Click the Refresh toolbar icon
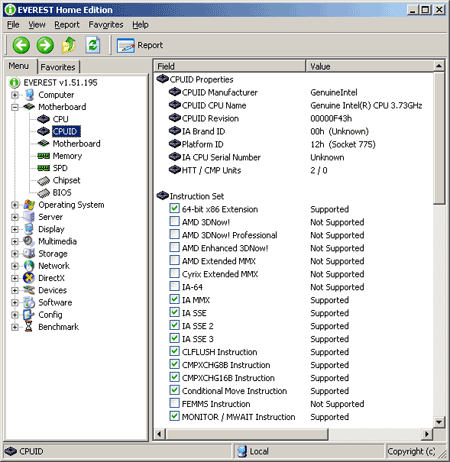Viewport: 450px width, 462px height. tap(93, 45)
